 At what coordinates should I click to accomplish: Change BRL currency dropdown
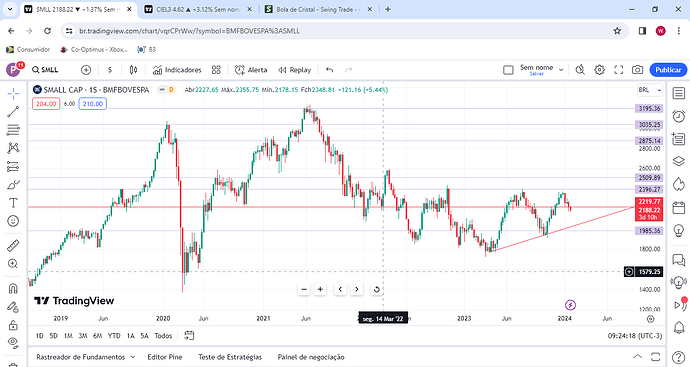[x=650, y=90]
